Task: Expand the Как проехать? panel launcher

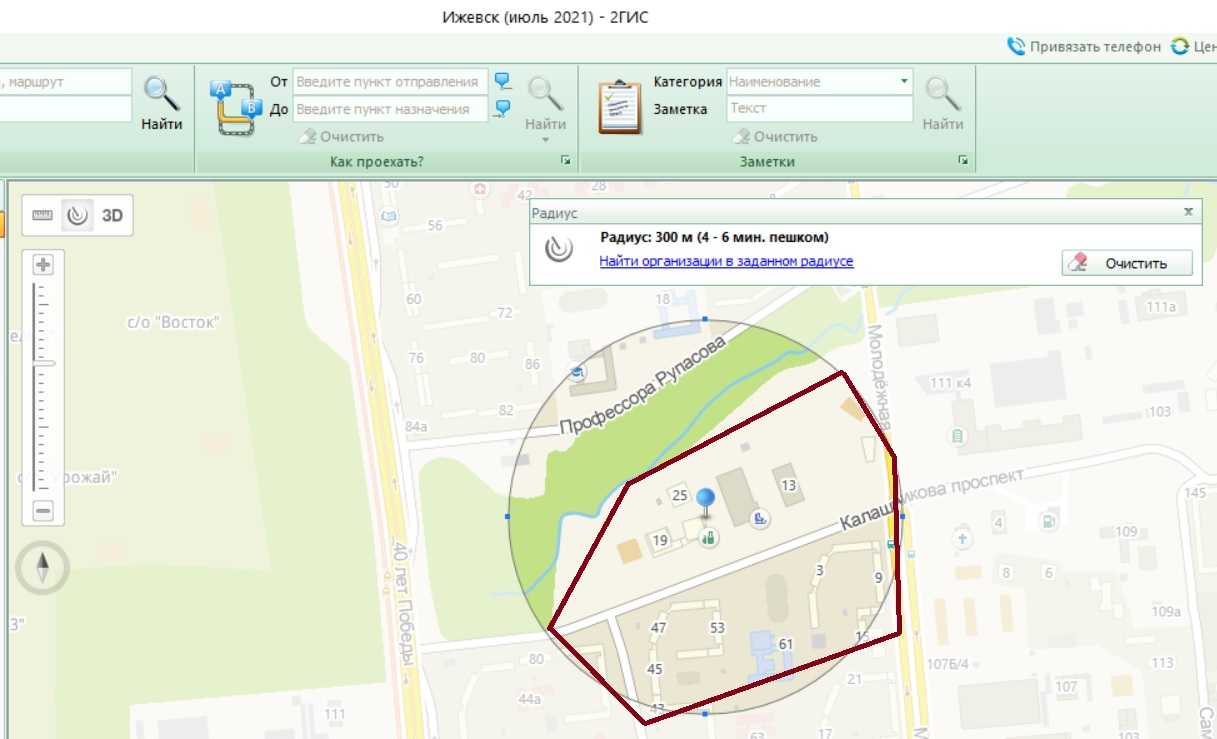Action: point(566,161)
